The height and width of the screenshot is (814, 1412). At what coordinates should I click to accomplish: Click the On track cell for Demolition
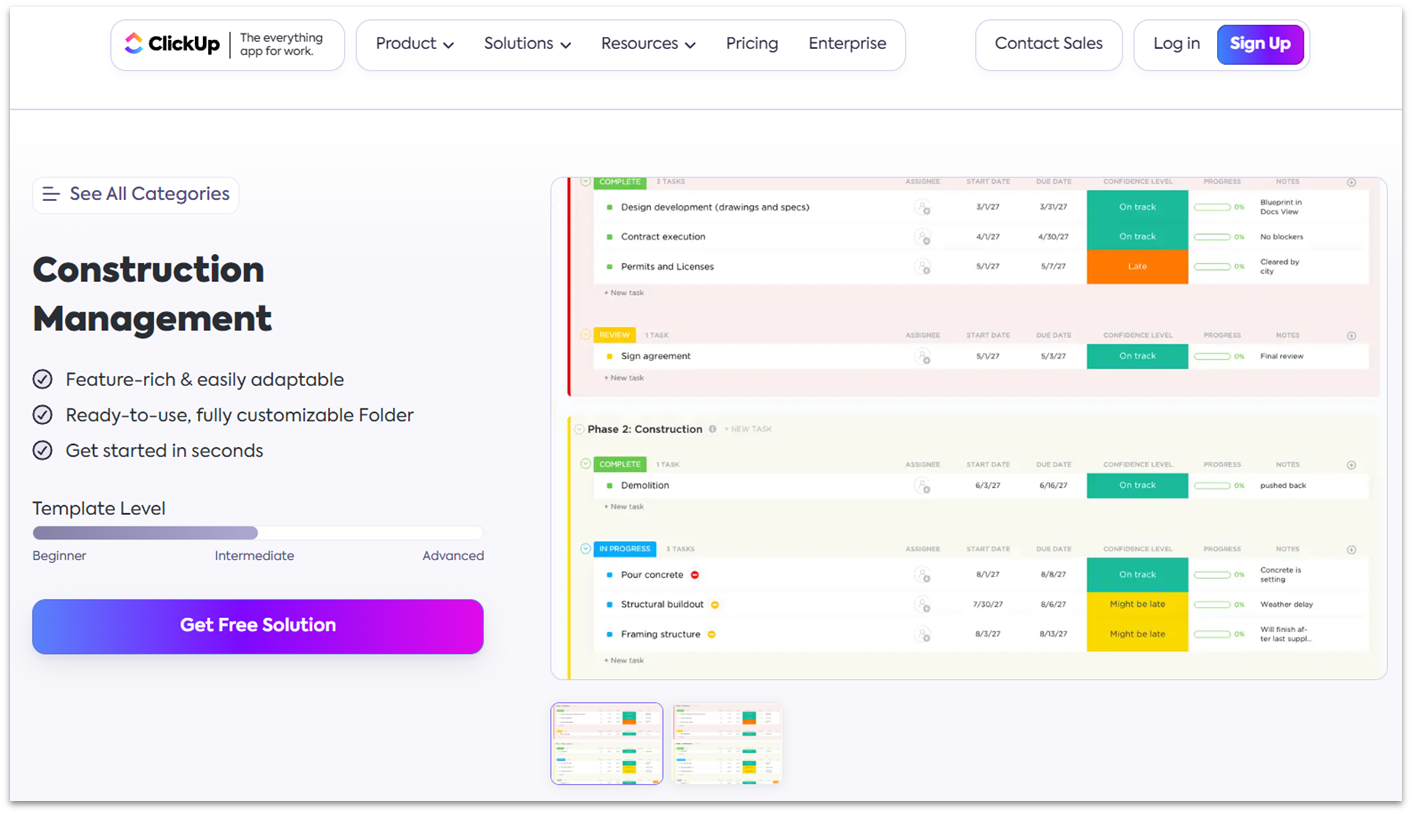[x=1137, y=486]
